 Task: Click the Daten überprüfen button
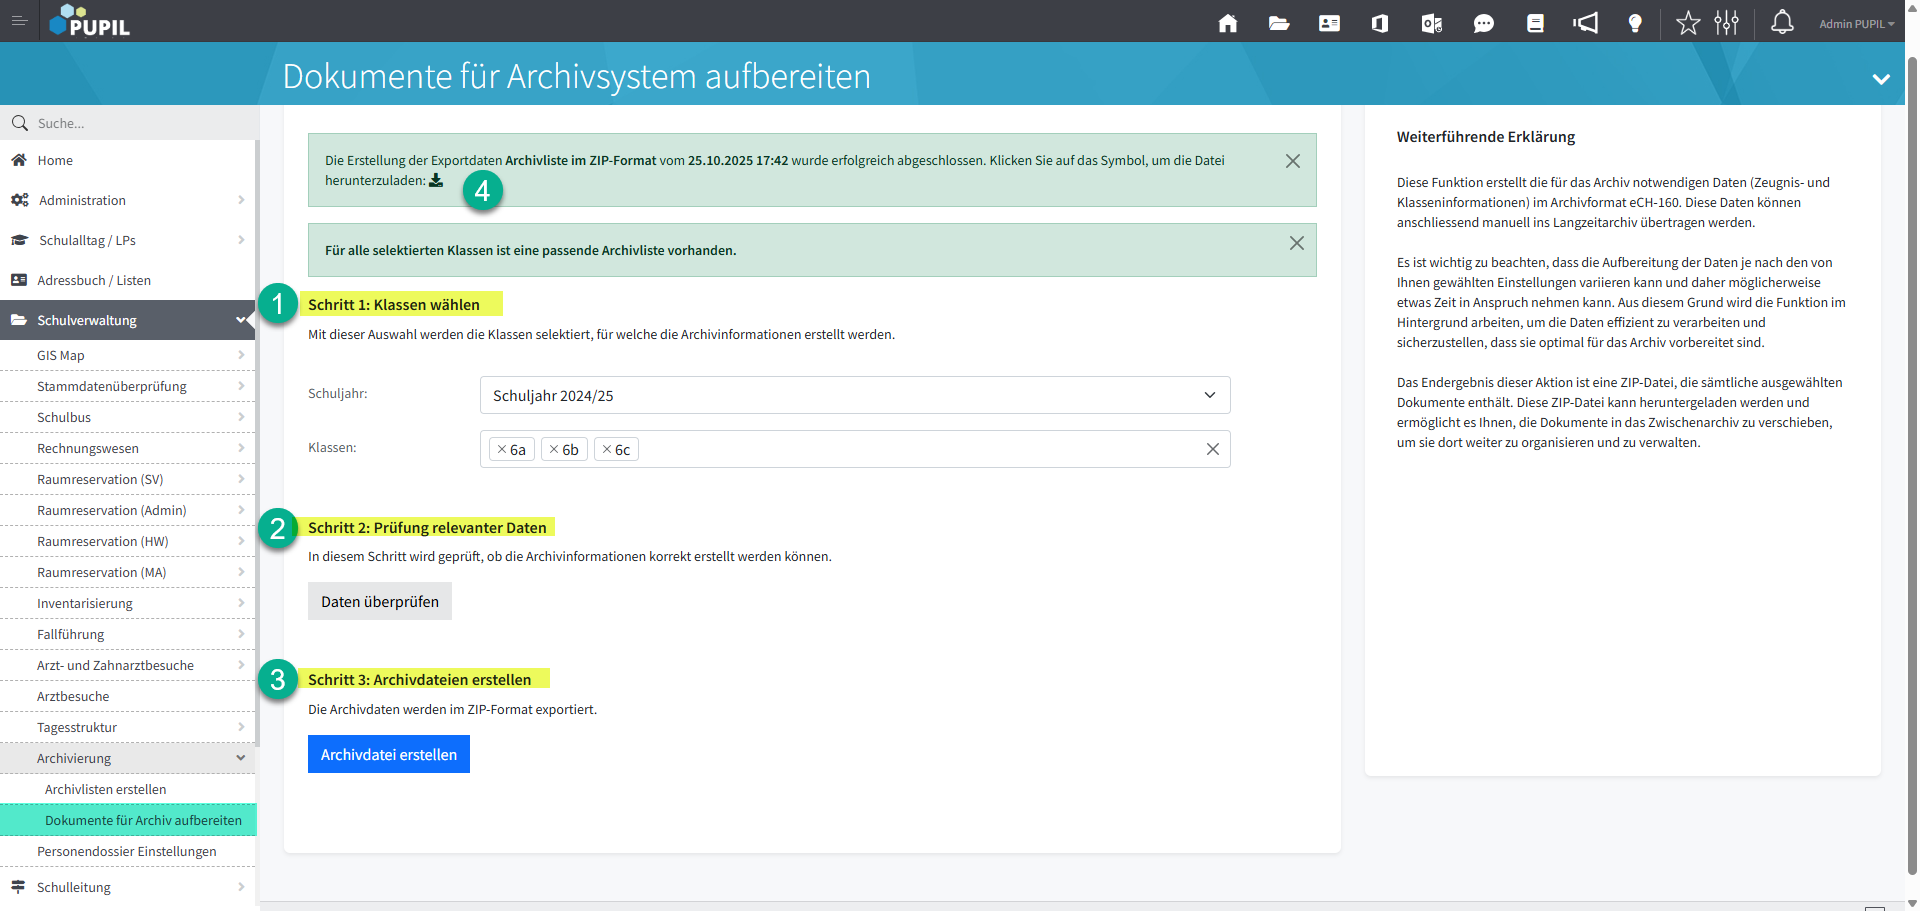click(379, 602)
